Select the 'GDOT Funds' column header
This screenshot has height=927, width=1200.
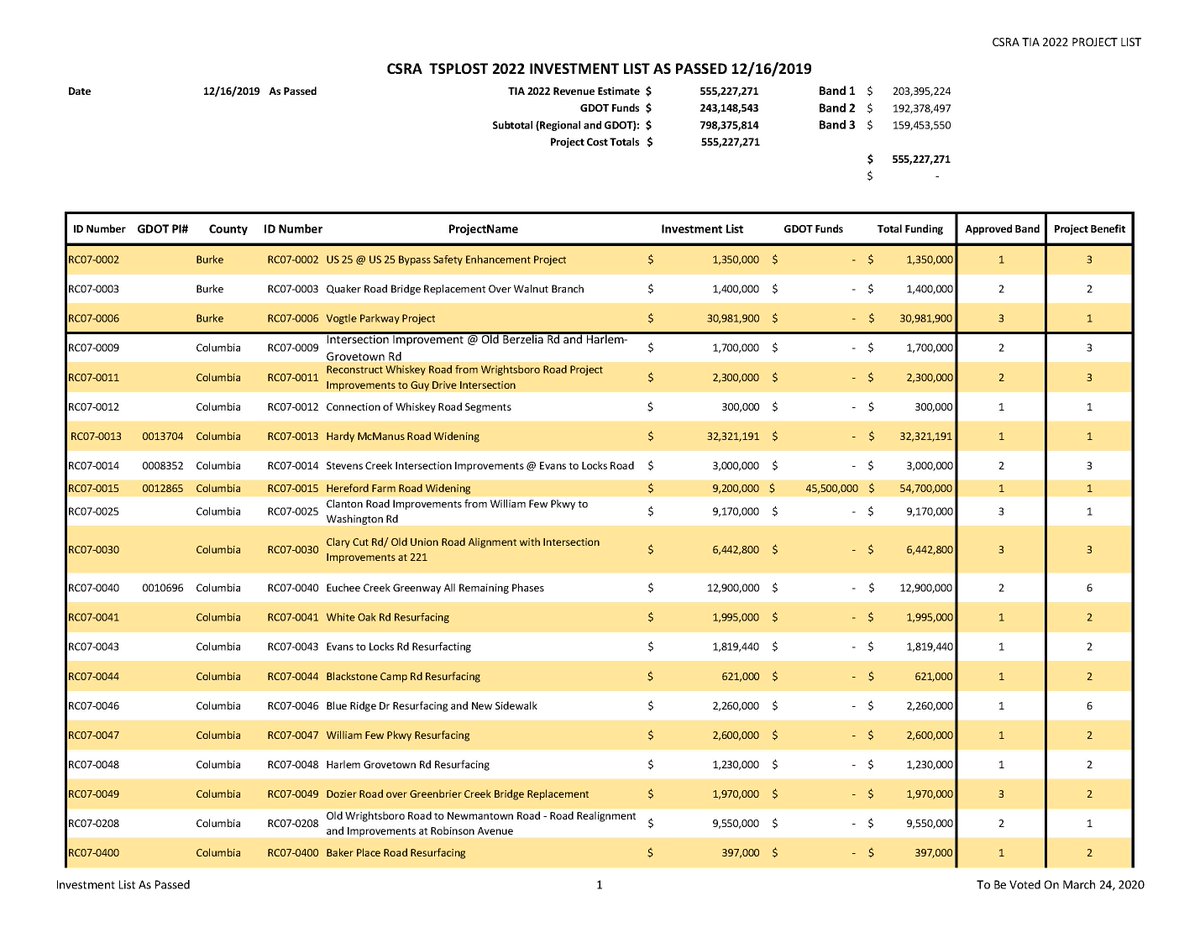click(x=813, y=229)
